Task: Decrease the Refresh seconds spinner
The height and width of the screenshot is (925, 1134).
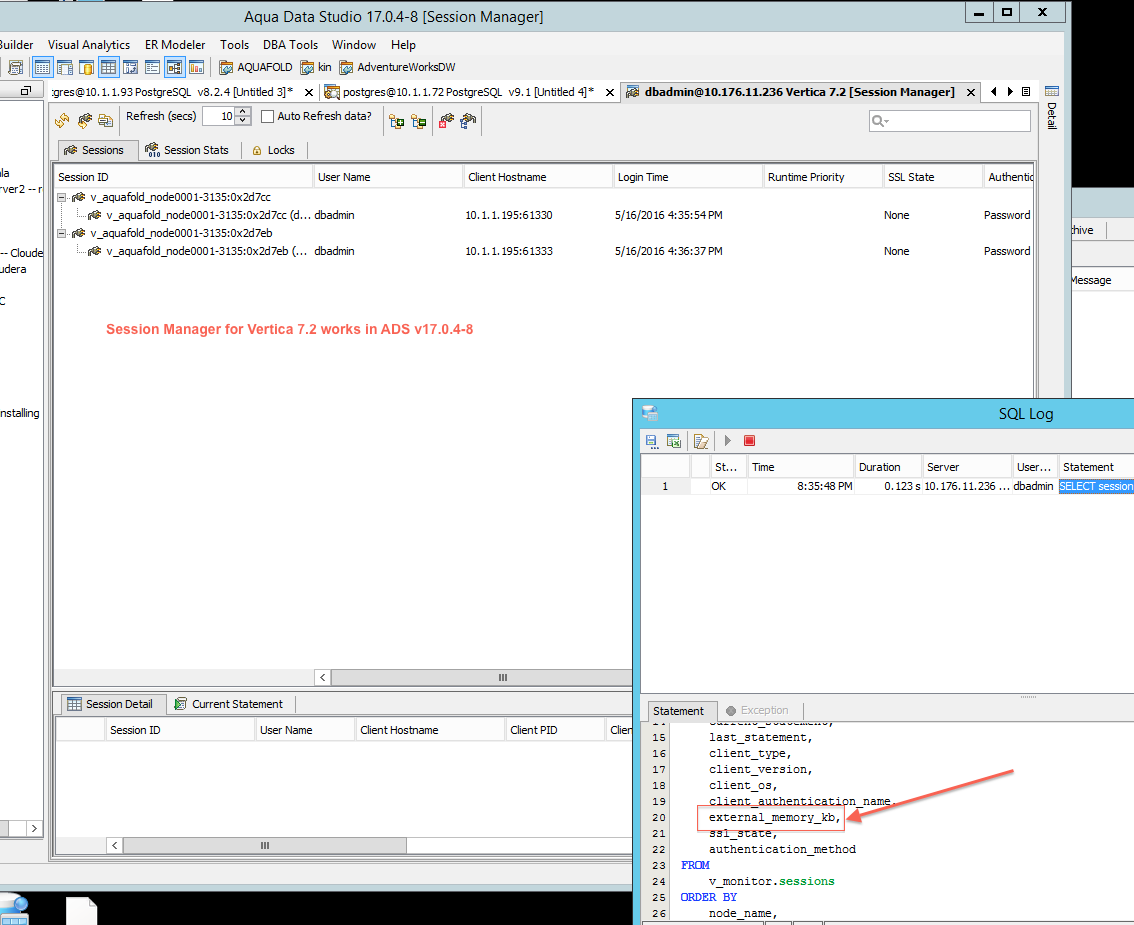Action: click(243, 120)
